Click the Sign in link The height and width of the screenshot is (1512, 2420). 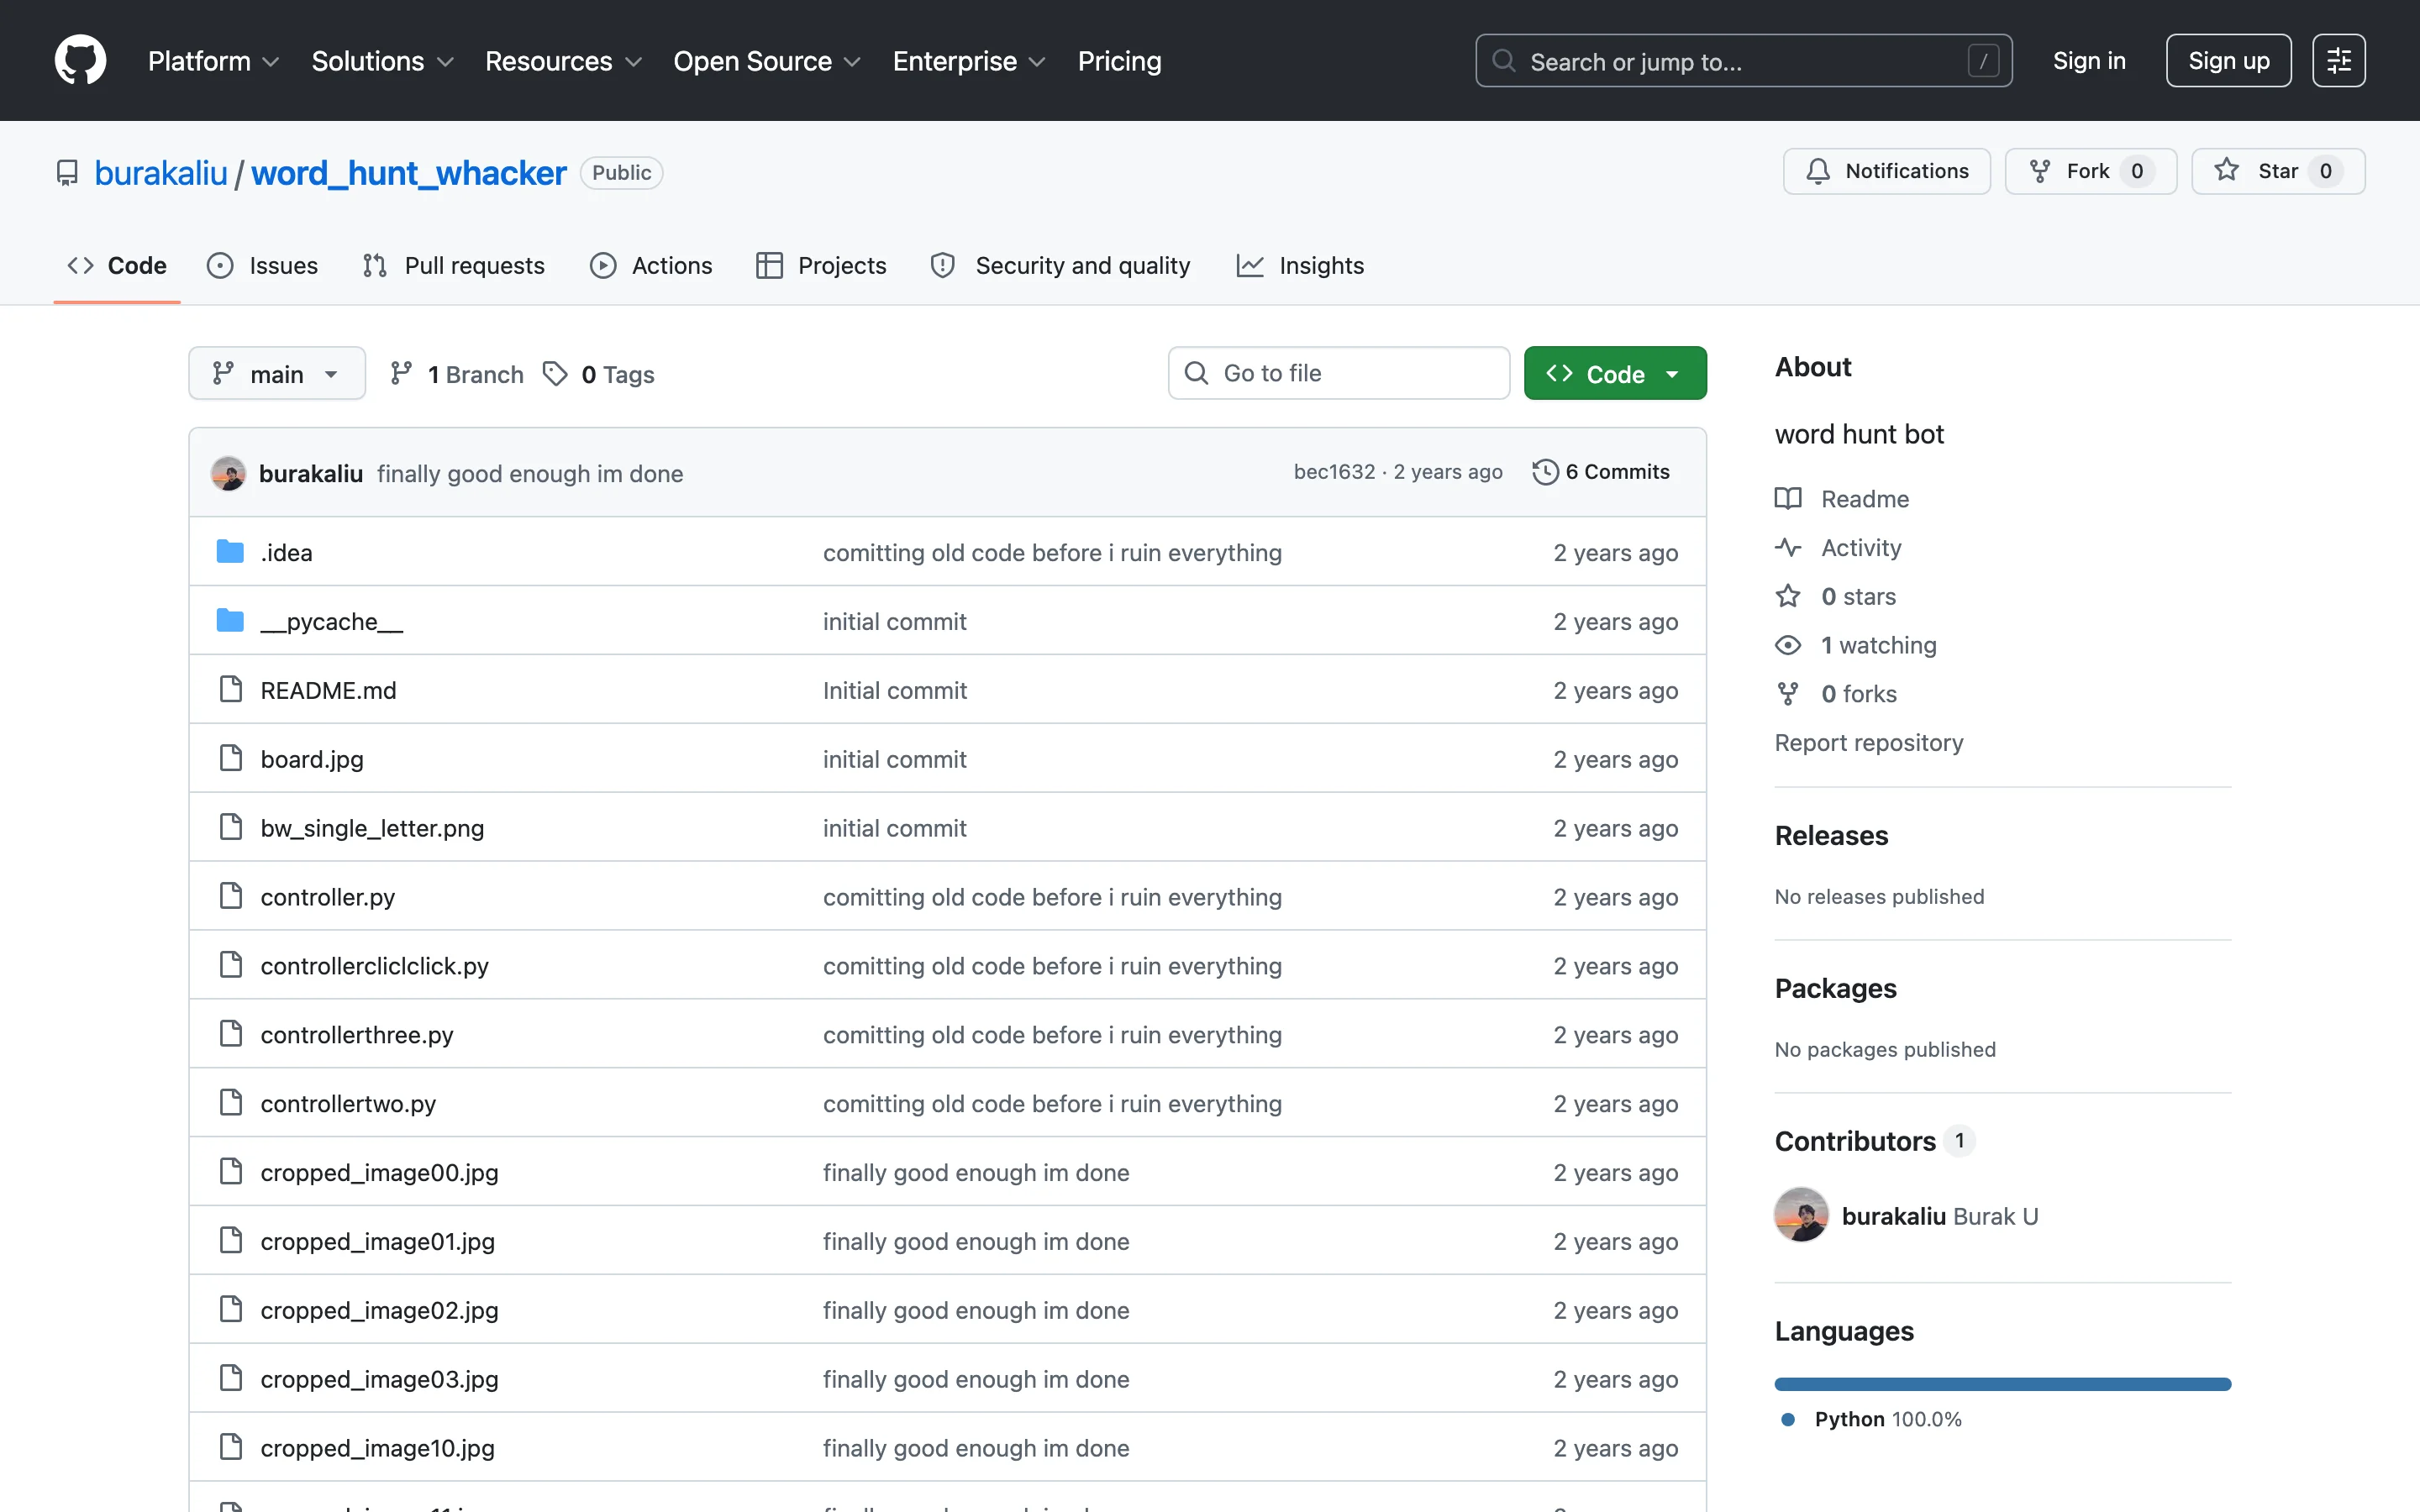[x=2089, y=60]
